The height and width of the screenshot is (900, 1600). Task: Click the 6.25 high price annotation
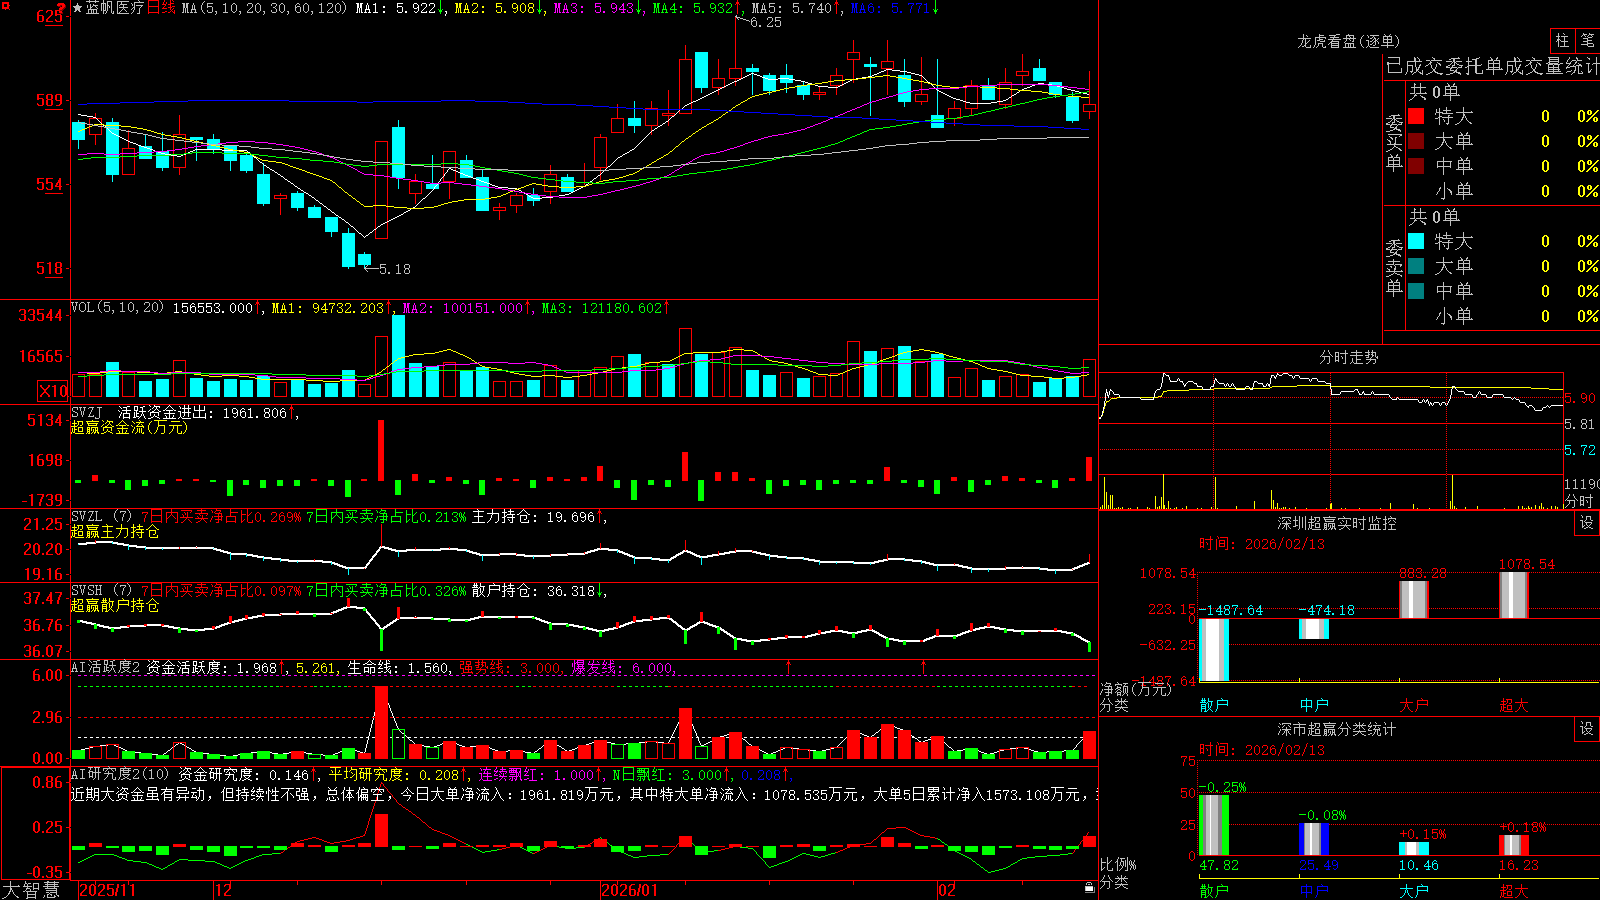pos(766,22)
